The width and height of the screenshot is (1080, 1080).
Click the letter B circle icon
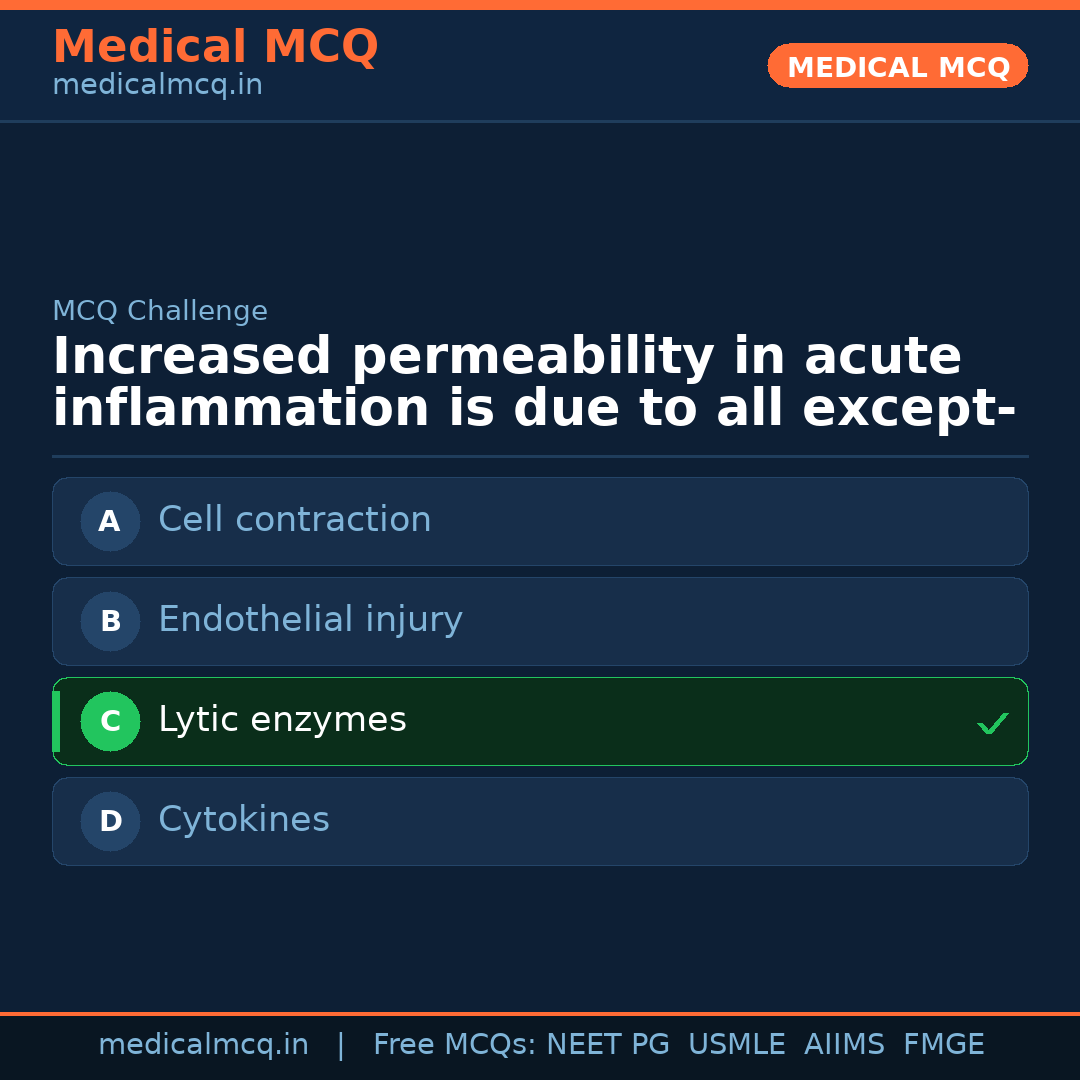(x=110, y=621)
